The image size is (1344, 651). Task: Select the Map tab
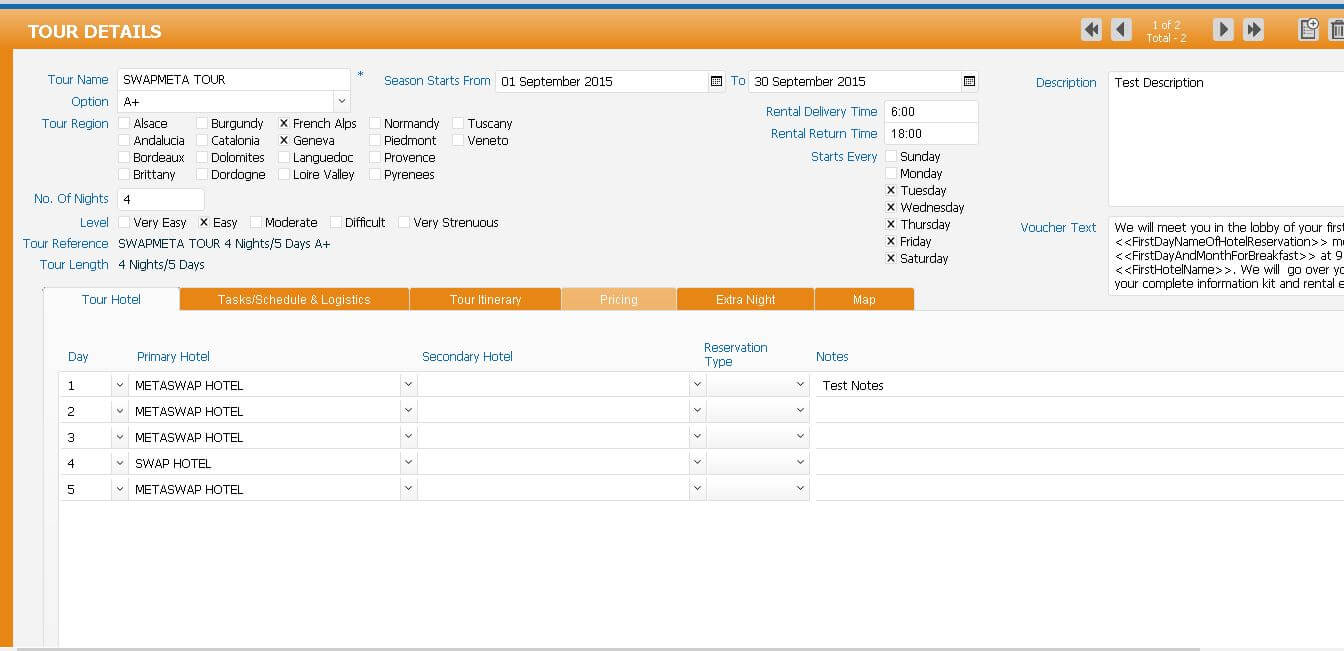coord(864,299)
